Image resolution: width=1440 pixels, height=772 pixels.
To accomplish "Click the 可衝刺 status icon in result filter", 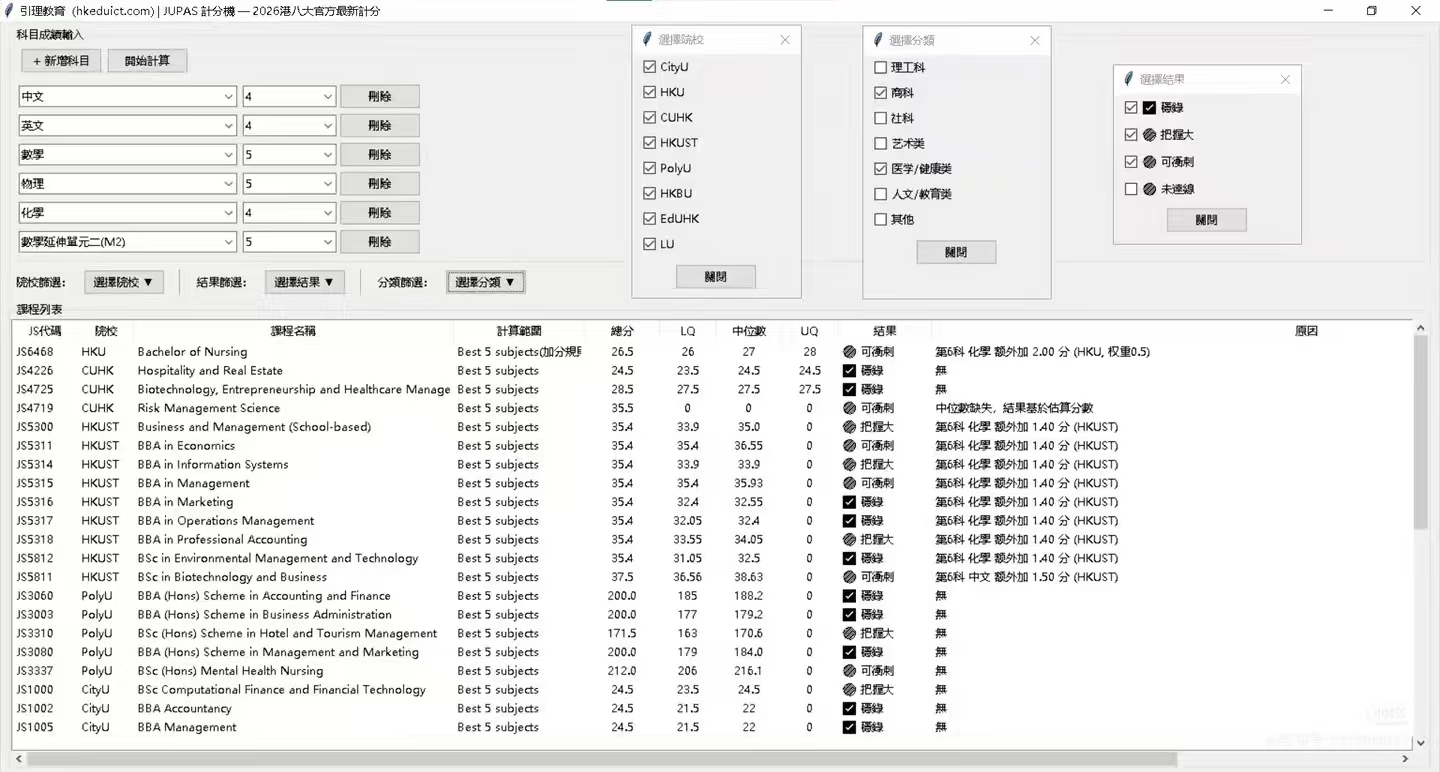I will pos(1149,162).
